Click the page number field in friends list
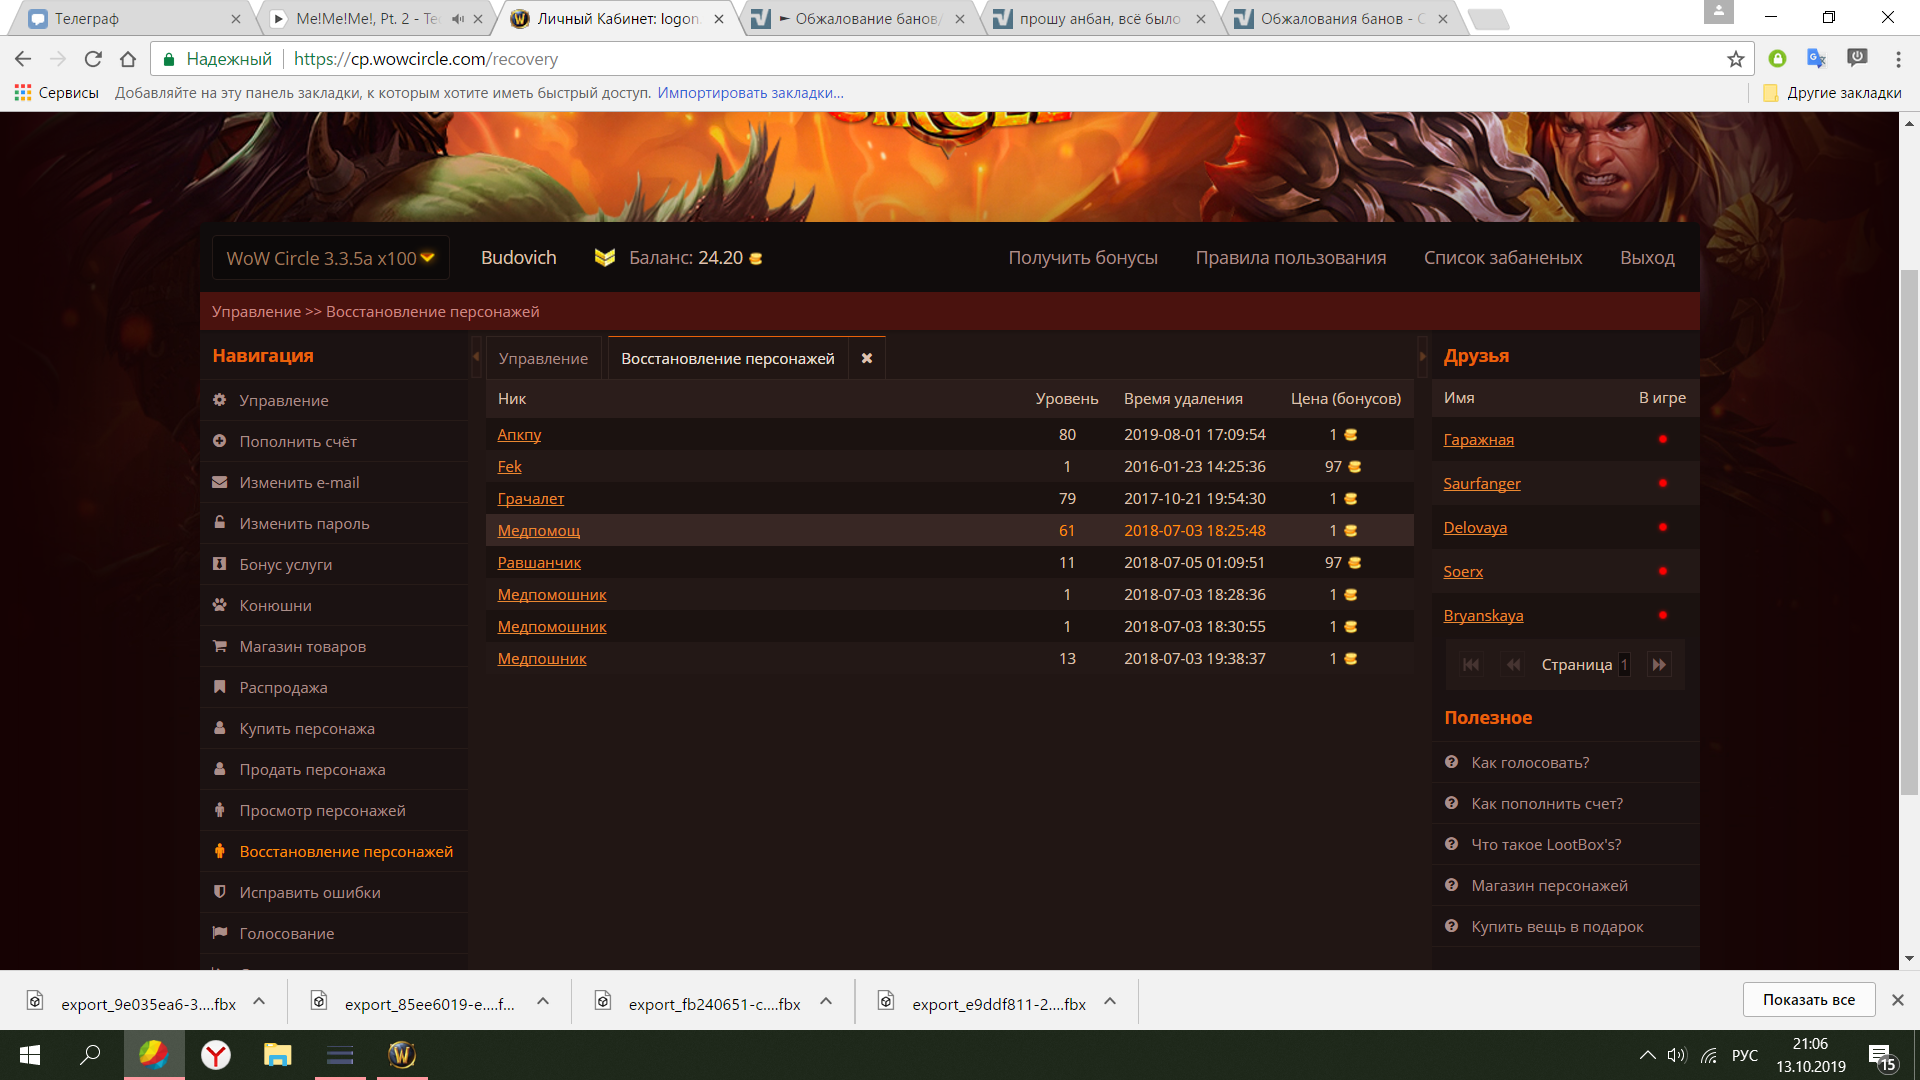The height and width of the screenshot is (1080, 1920). pos(1624,665)
